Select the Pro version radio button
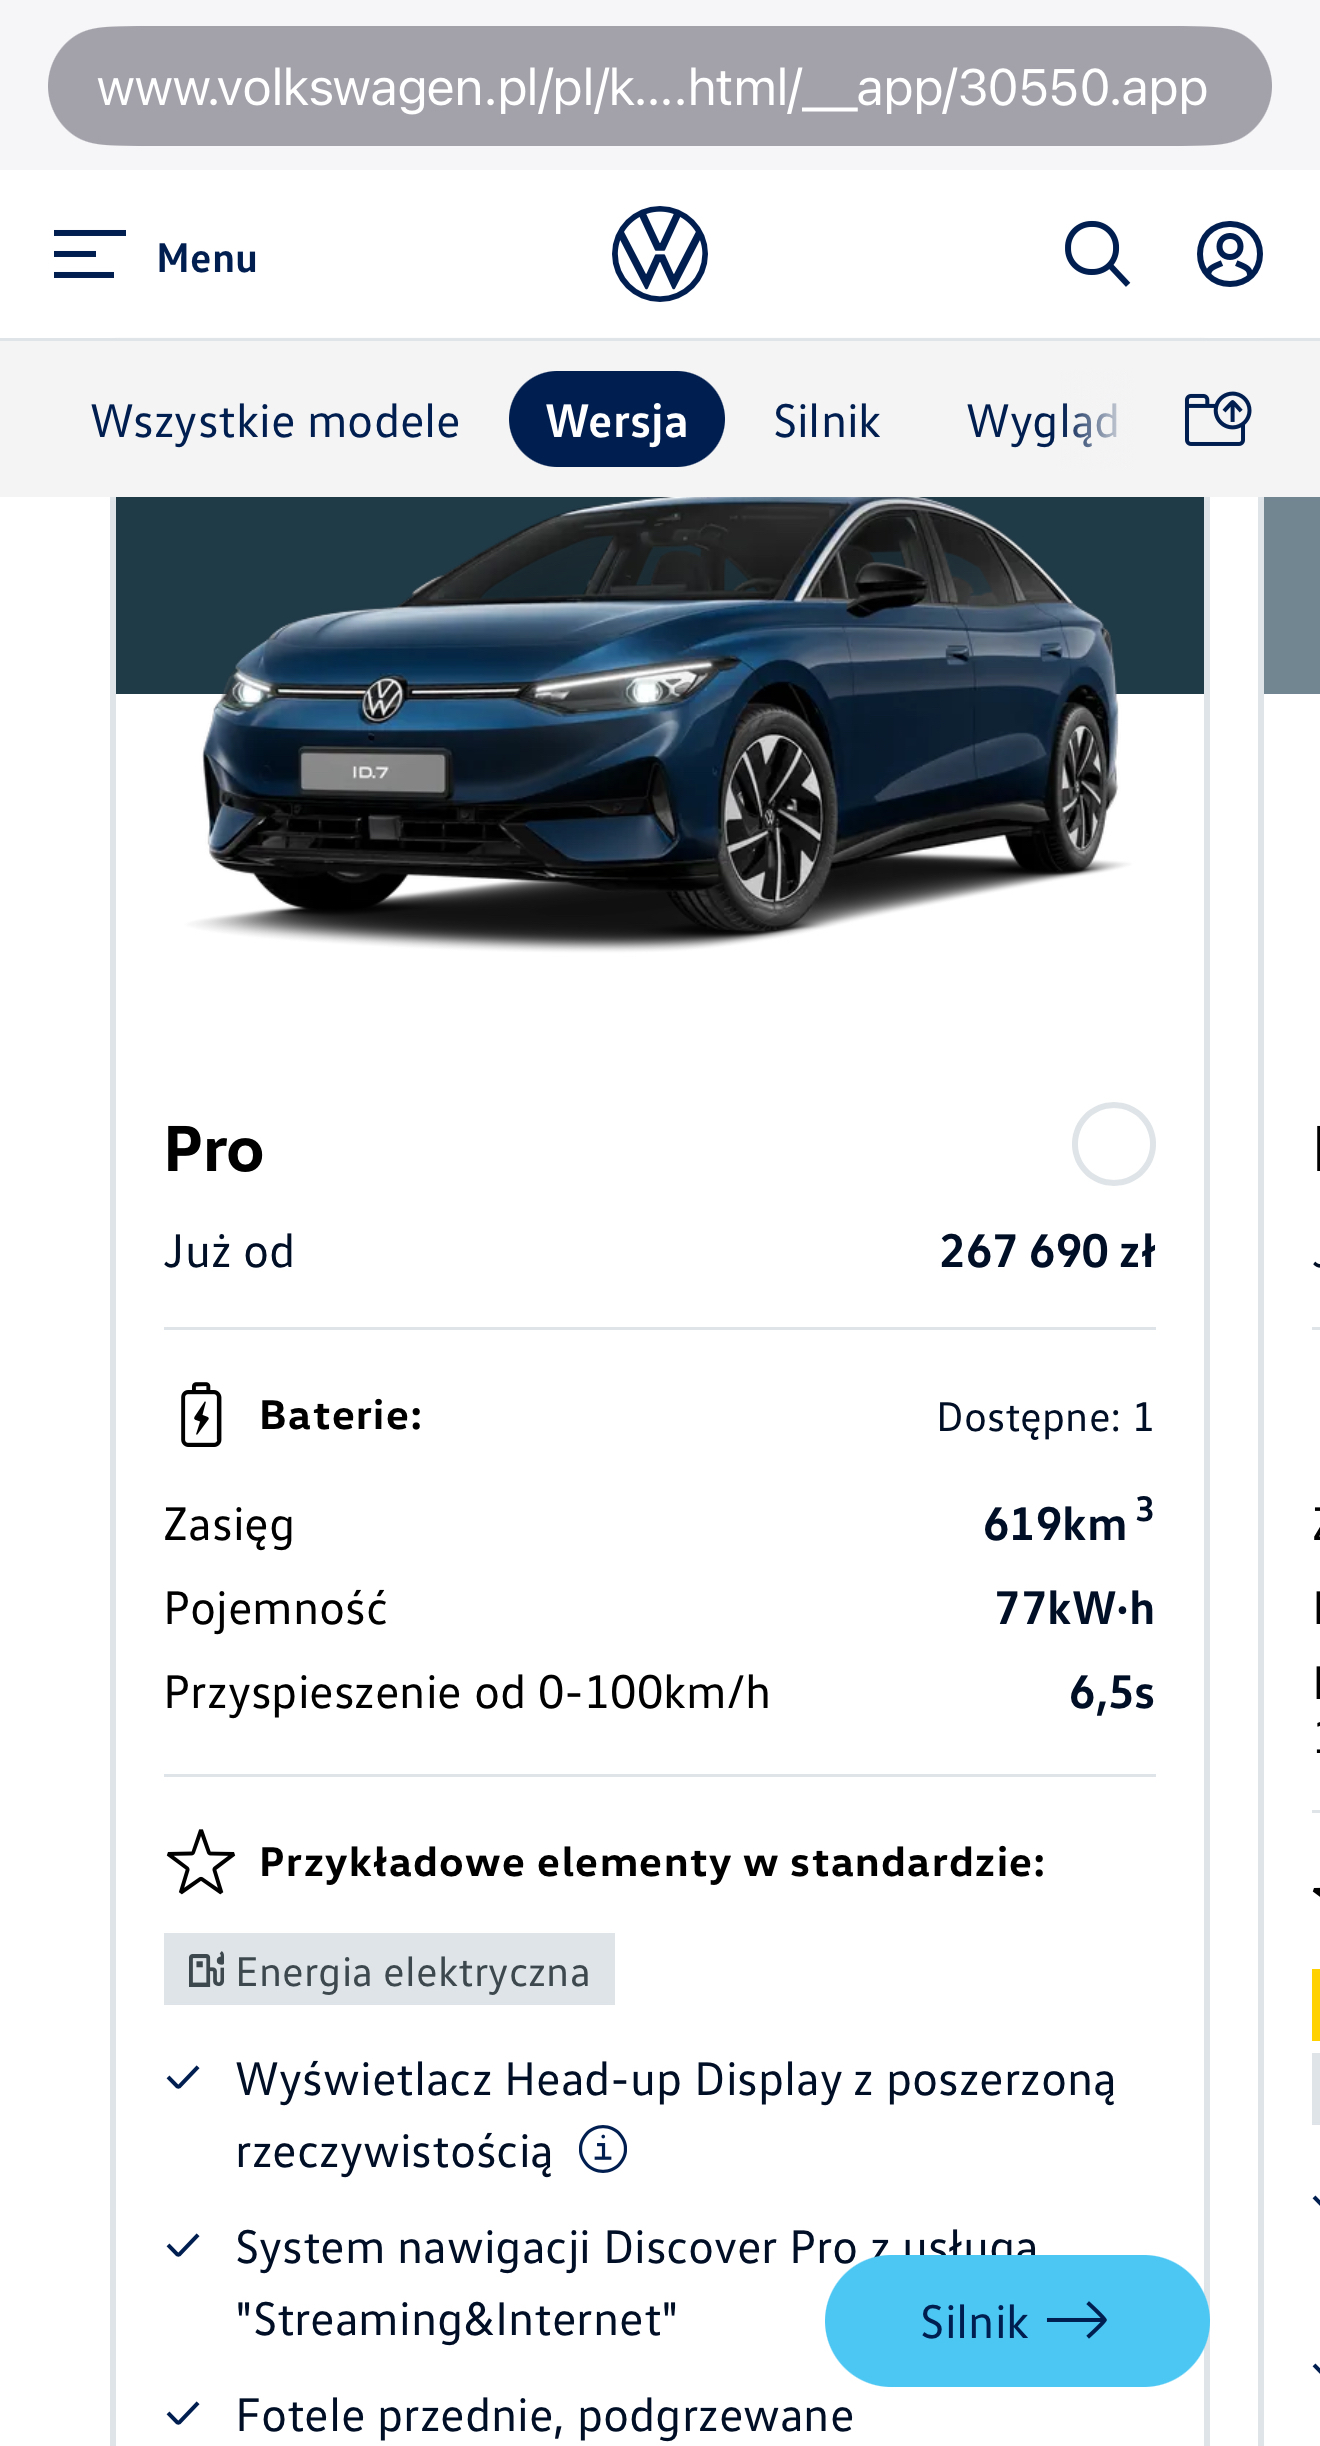 1113,1144
